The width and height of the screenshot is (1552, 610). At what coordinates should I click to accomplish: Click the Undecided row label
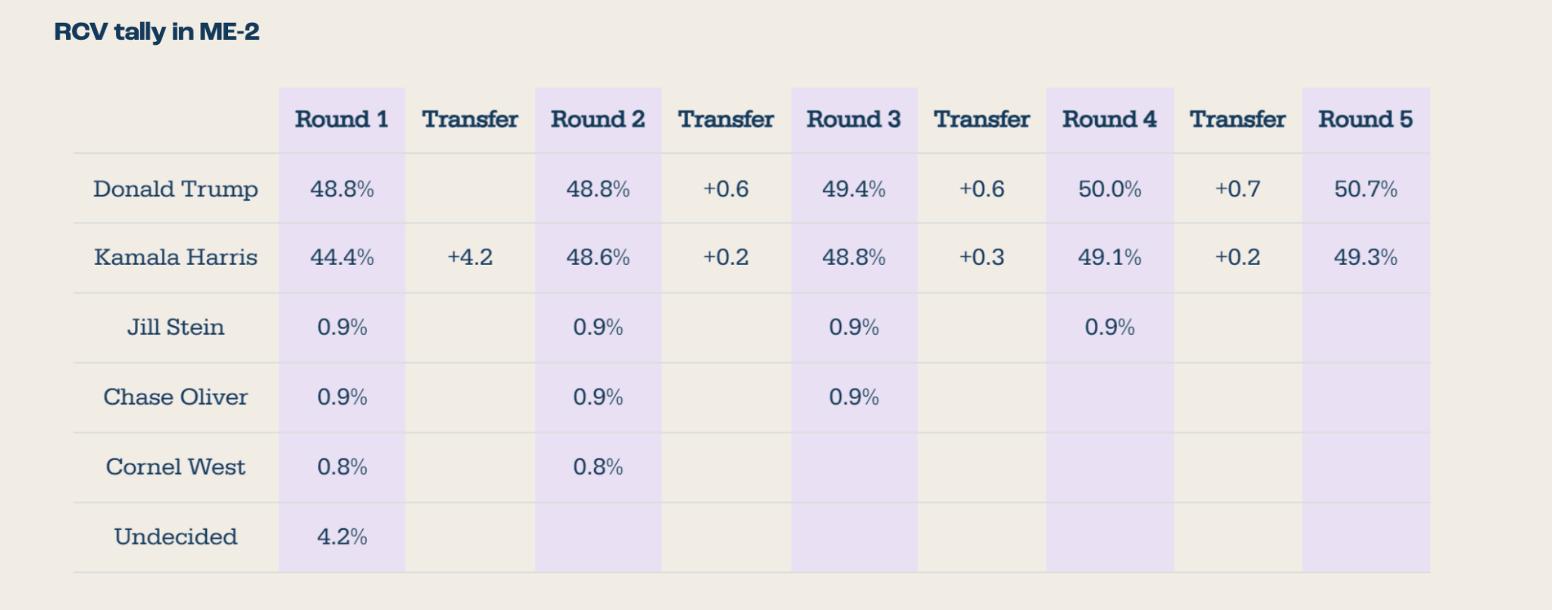[x=176, y=537]
